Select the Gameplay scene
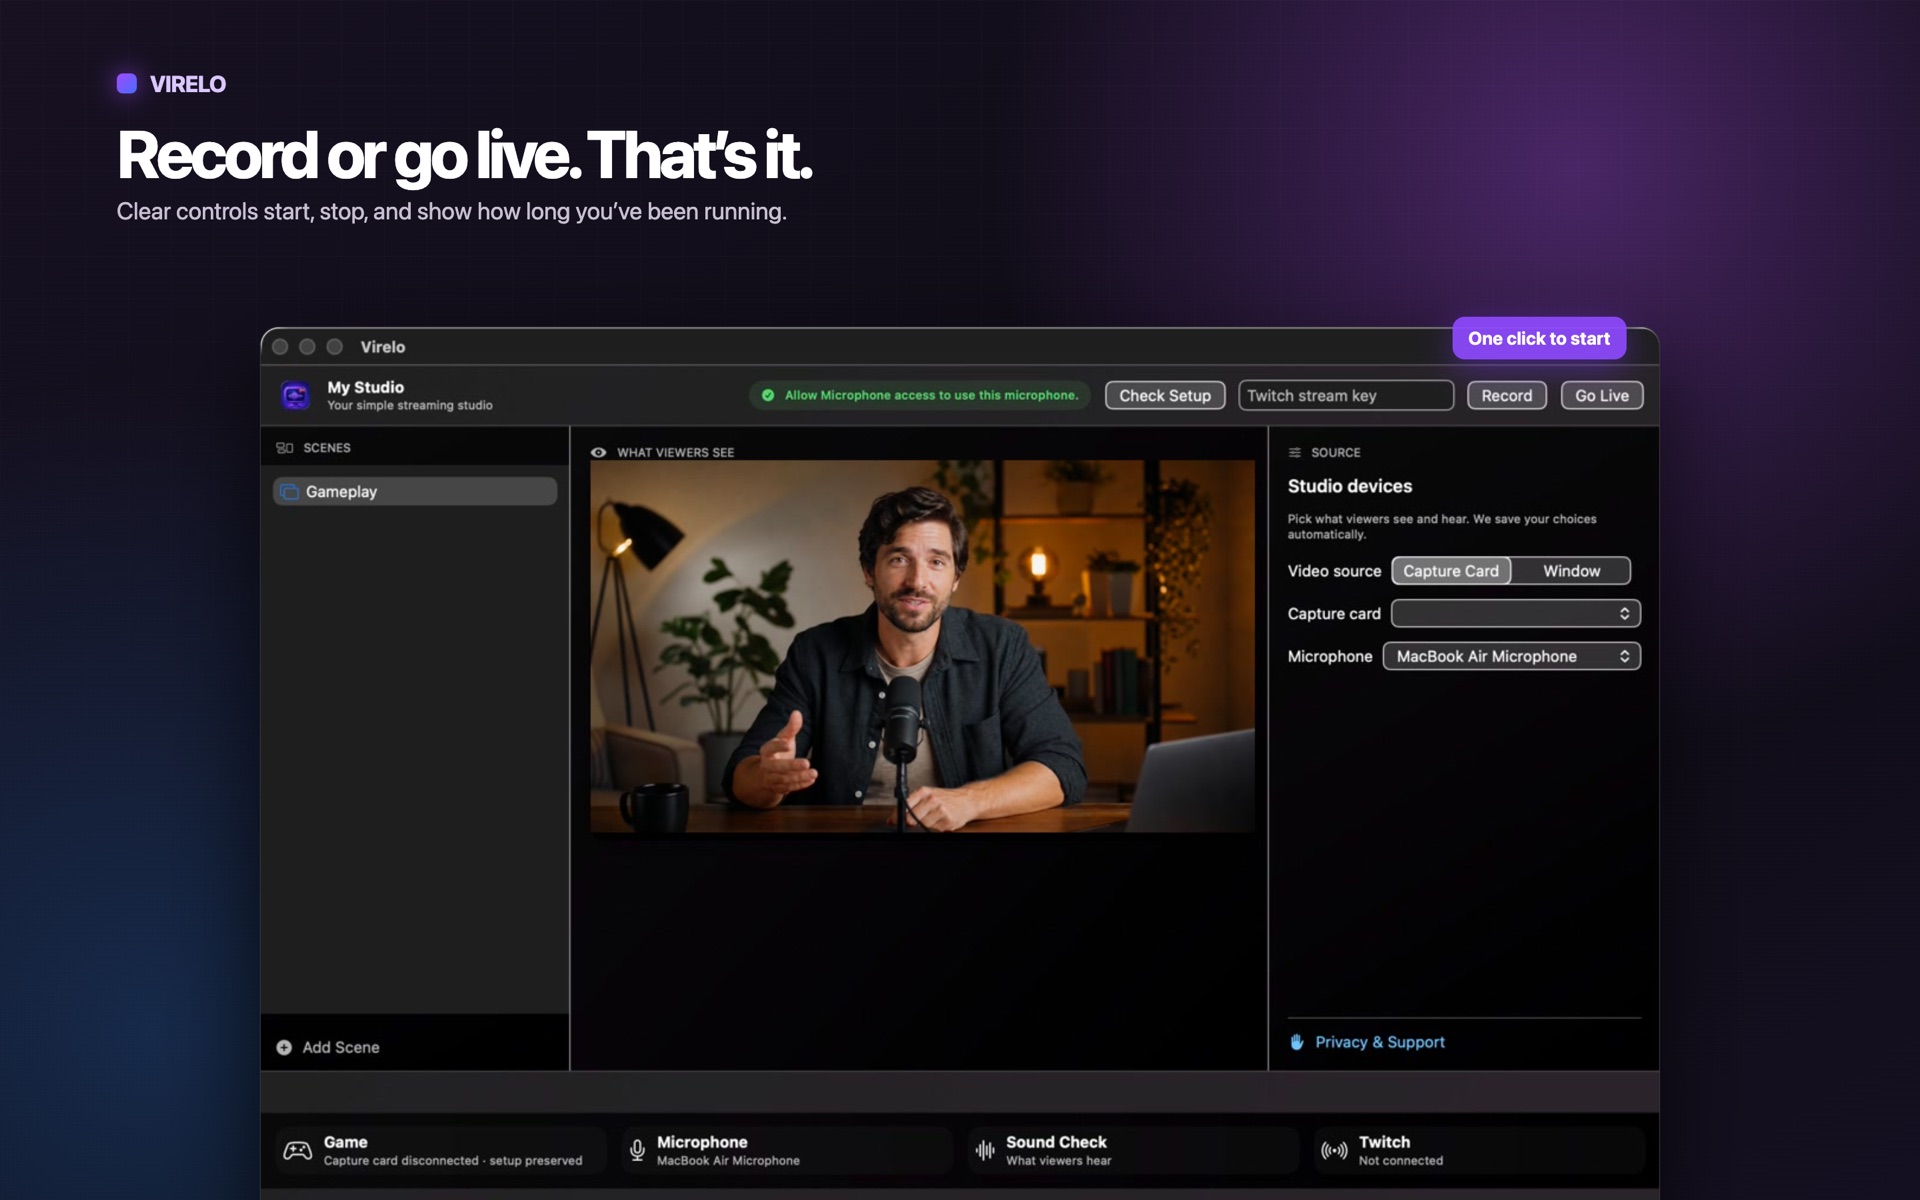The height and width of the screenshot is (1200, 1920). coord(415,491)
